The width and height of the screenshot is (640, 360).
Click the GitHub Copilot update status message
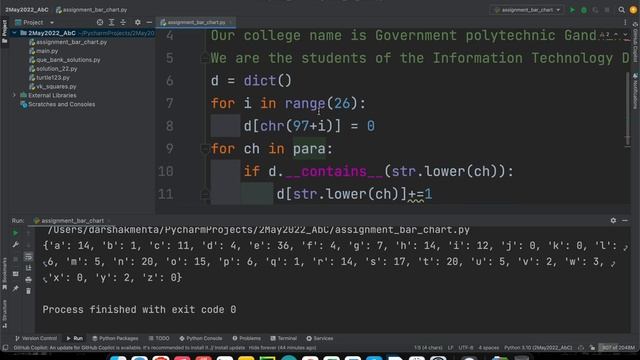pos(165,348)
